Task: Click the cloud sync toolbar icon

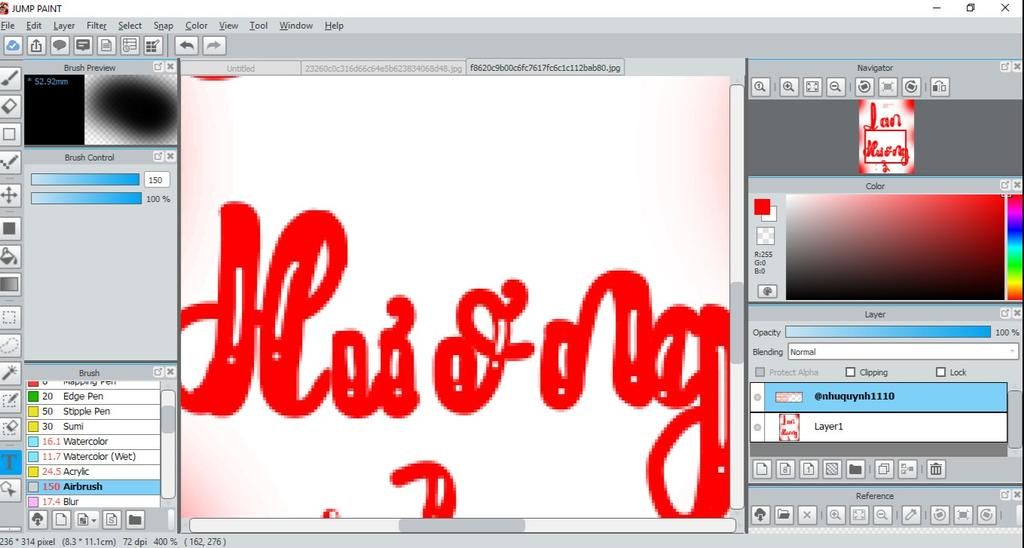Action: (13, 45)
